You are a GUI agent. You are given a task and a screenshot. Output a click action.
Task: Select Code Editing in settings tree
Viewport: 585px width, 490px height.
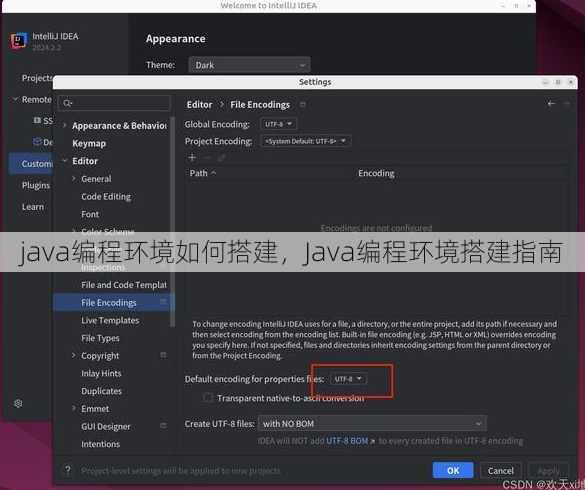tap(106, 197)
